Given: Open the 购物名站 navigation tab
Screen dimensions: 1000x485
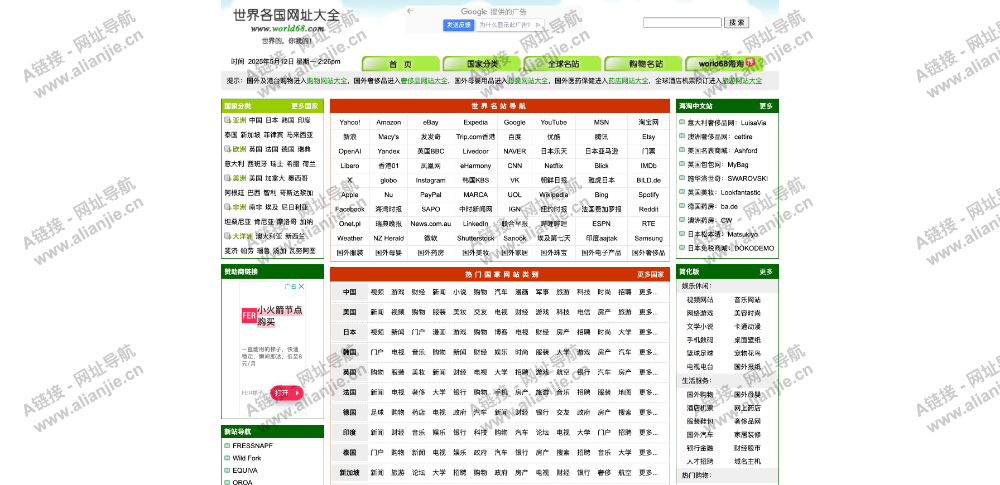Looking at the screenshot, I should click(644, 64).
